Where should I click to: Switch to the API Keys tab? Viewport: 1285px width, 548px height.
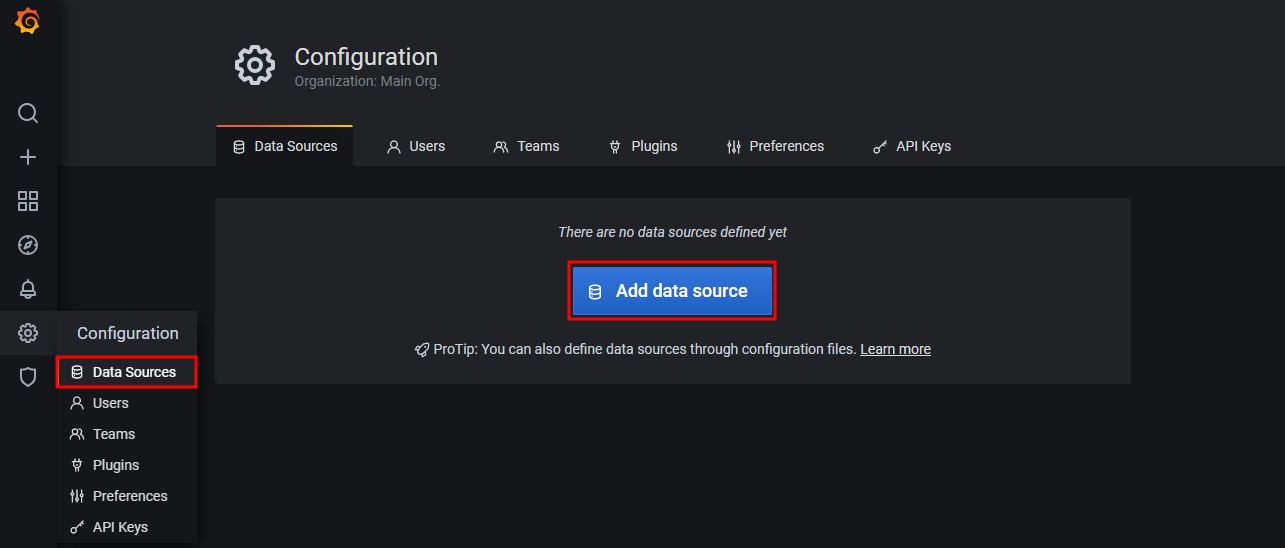click(912, 146)
